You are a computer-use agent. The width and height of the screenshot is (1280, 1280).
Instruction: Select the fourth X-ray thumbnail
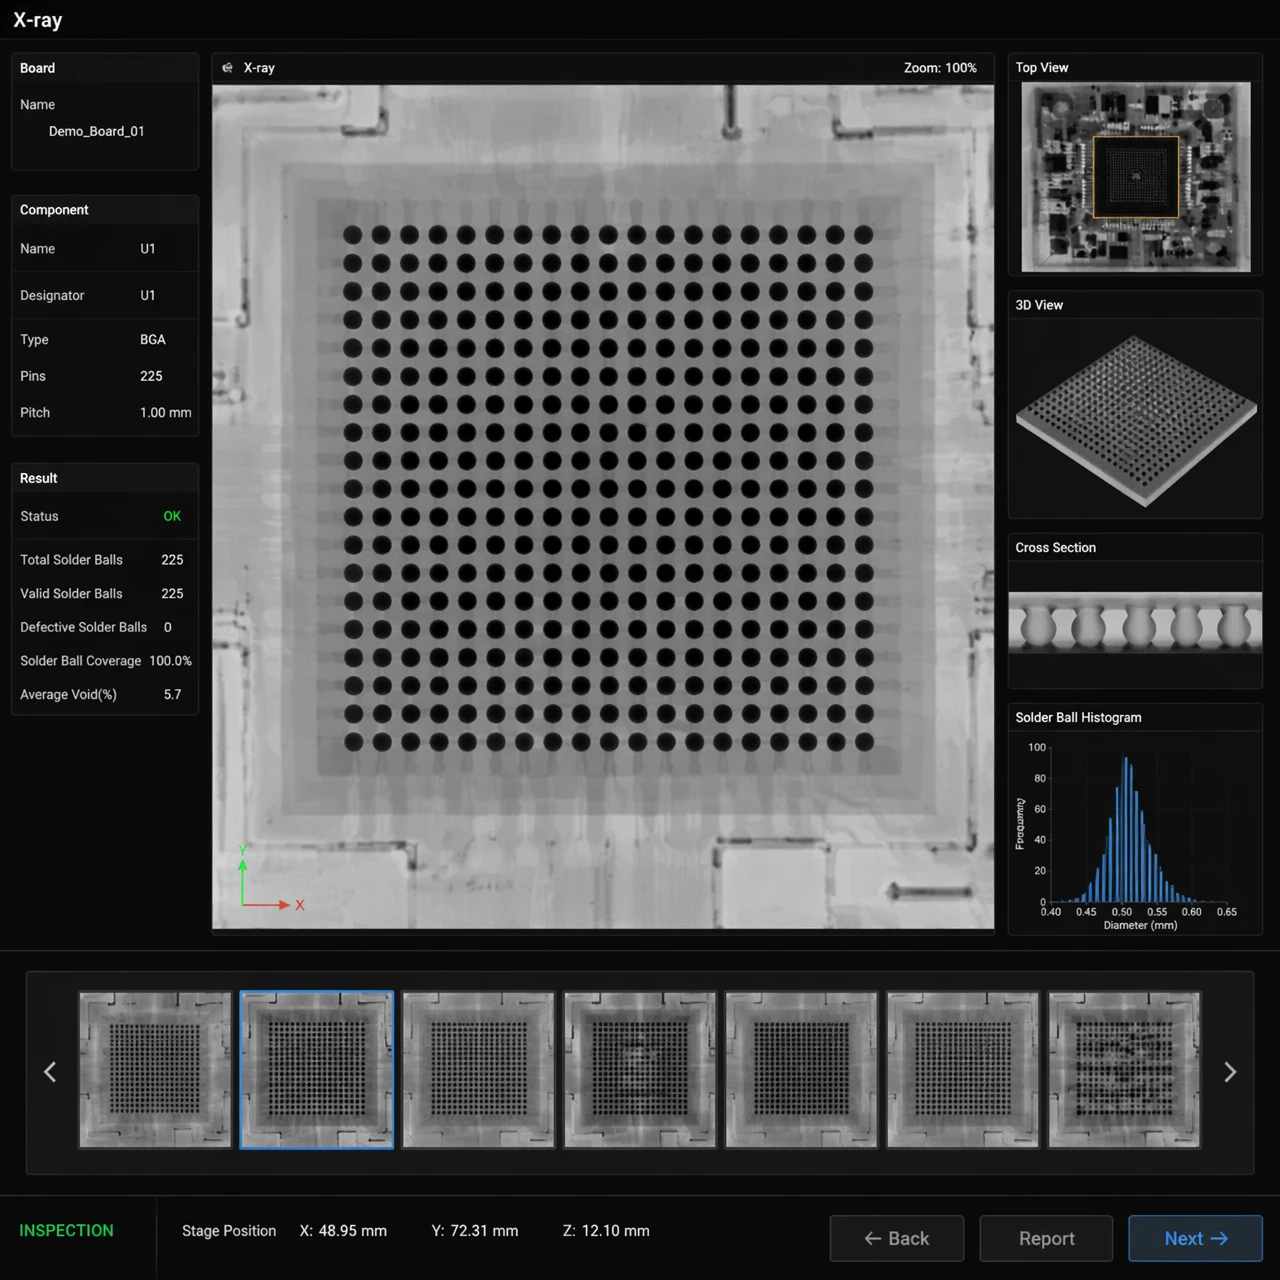[640, 1069]
